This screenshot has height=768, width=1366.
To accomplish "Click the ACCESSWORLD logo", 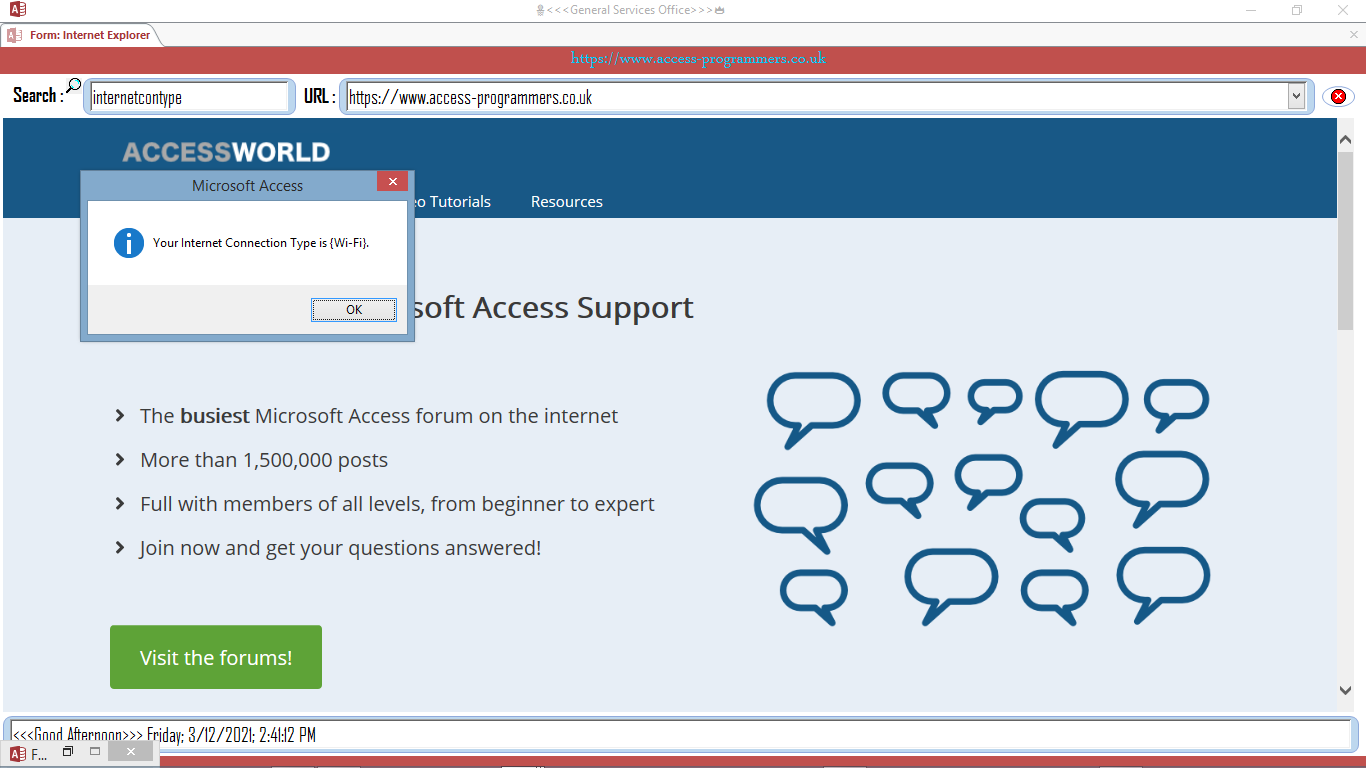I will [x=226, y=153].
